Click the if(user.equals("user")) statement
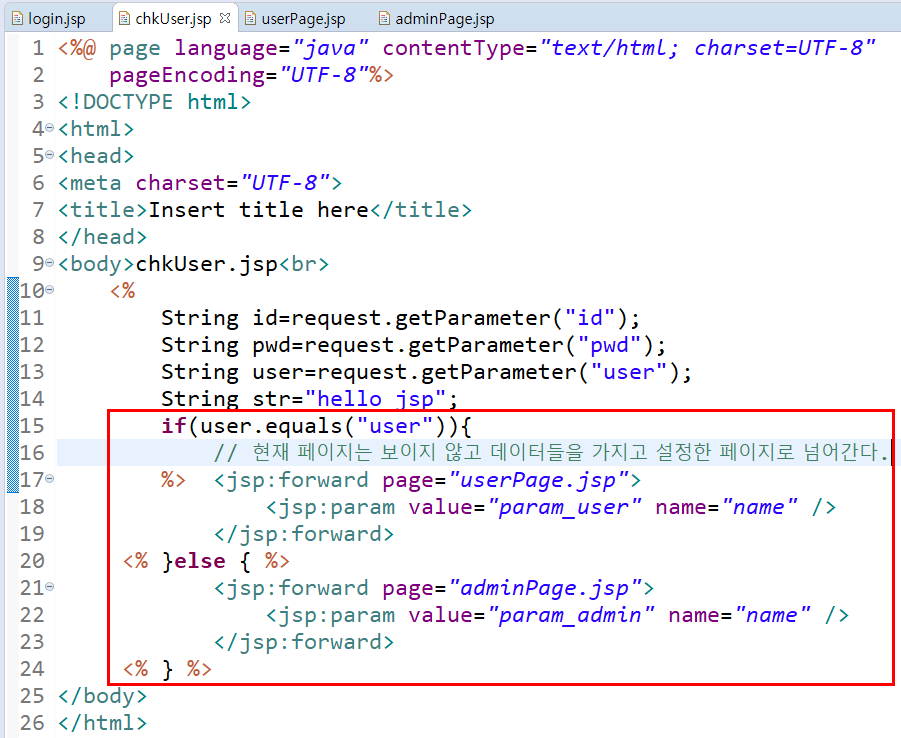The image size is (901, 738). pos(316,426)
